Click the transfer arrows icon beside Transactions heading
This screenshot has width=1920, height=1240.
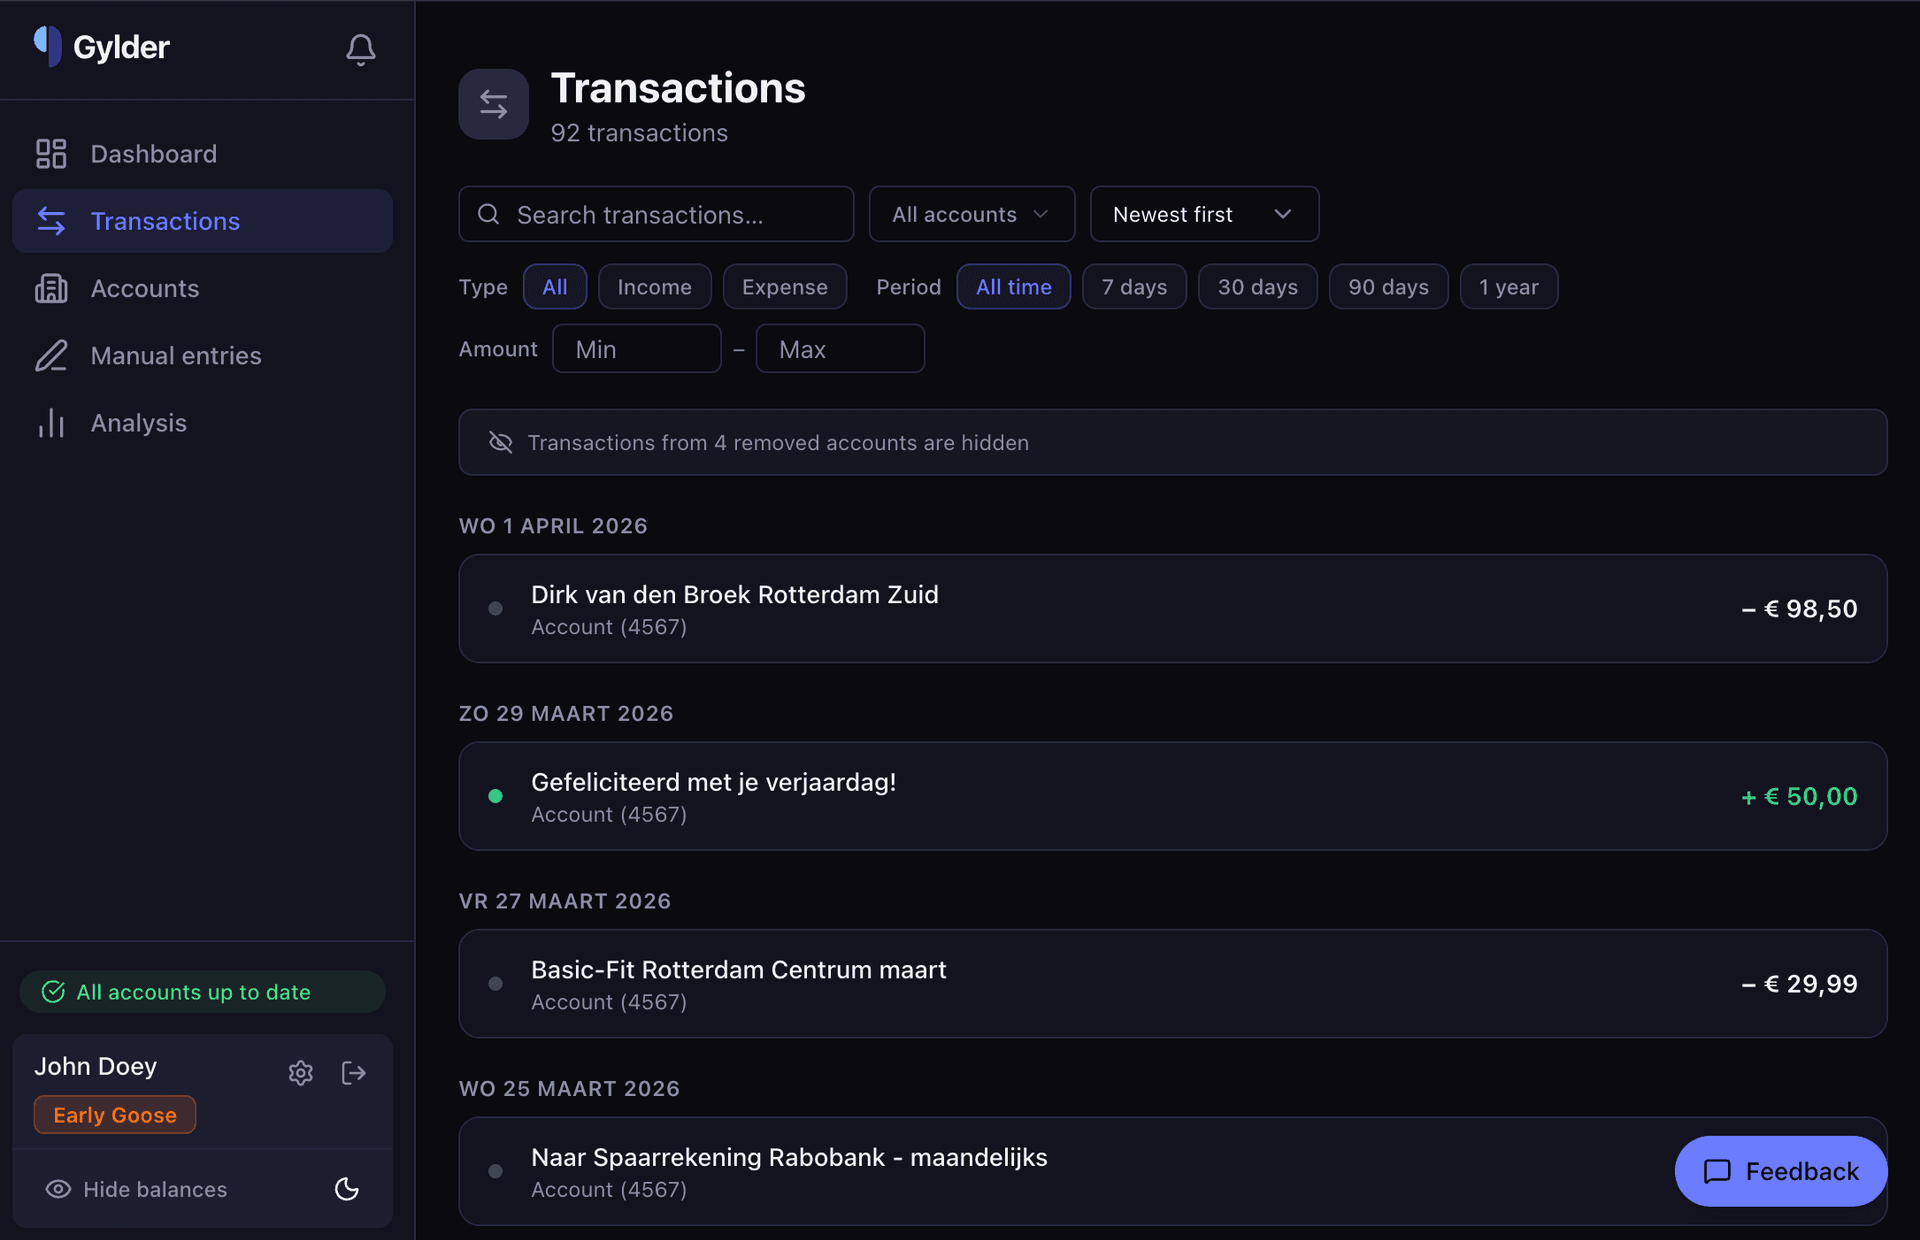point(493,103)
